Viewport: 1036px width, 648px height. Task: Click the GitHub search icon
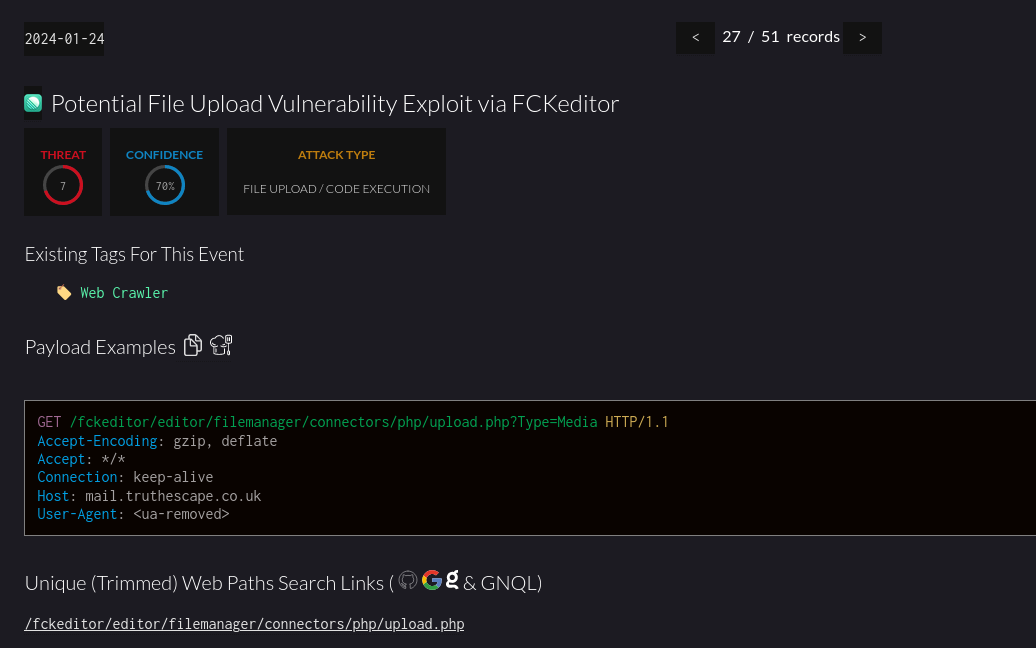[x=408, y=581]
